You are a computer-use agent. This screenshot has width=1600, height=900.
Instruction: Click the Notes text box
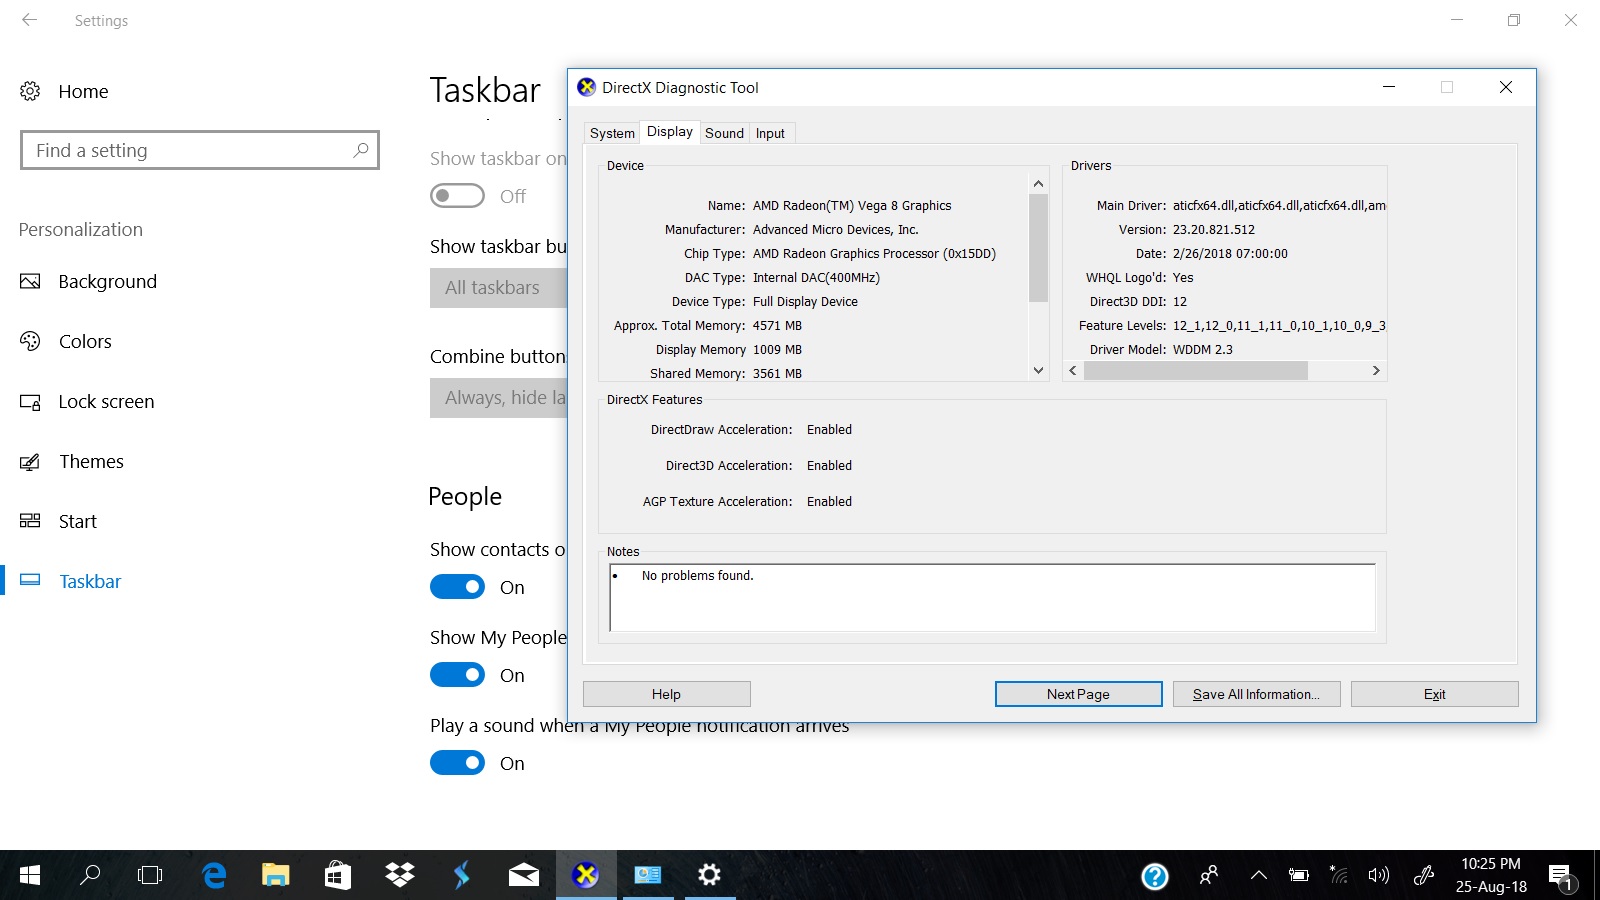pyautogui.click(x=992, y=598)
